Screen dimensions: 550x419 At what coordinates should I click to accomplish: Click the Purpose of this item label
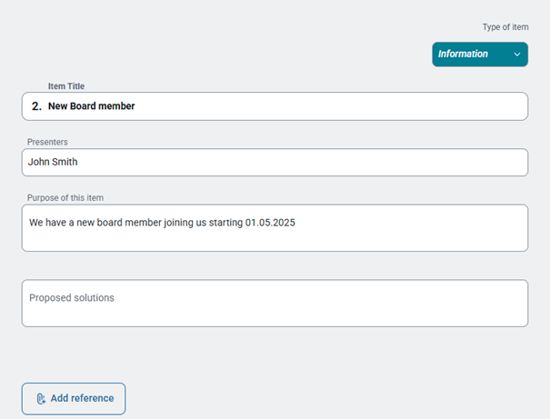(x=65, y=198)
